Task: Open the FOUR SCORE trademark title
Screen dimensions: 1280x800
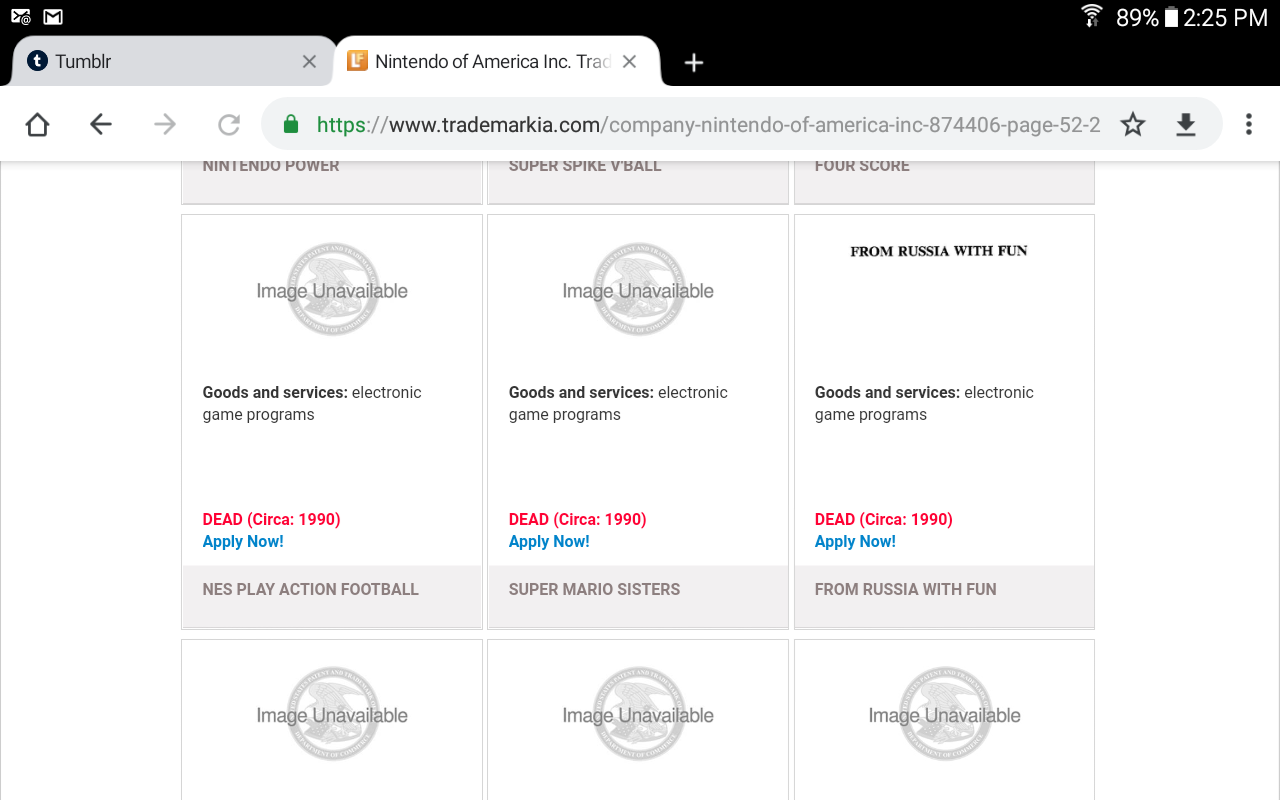Action: tap(862, 166)
